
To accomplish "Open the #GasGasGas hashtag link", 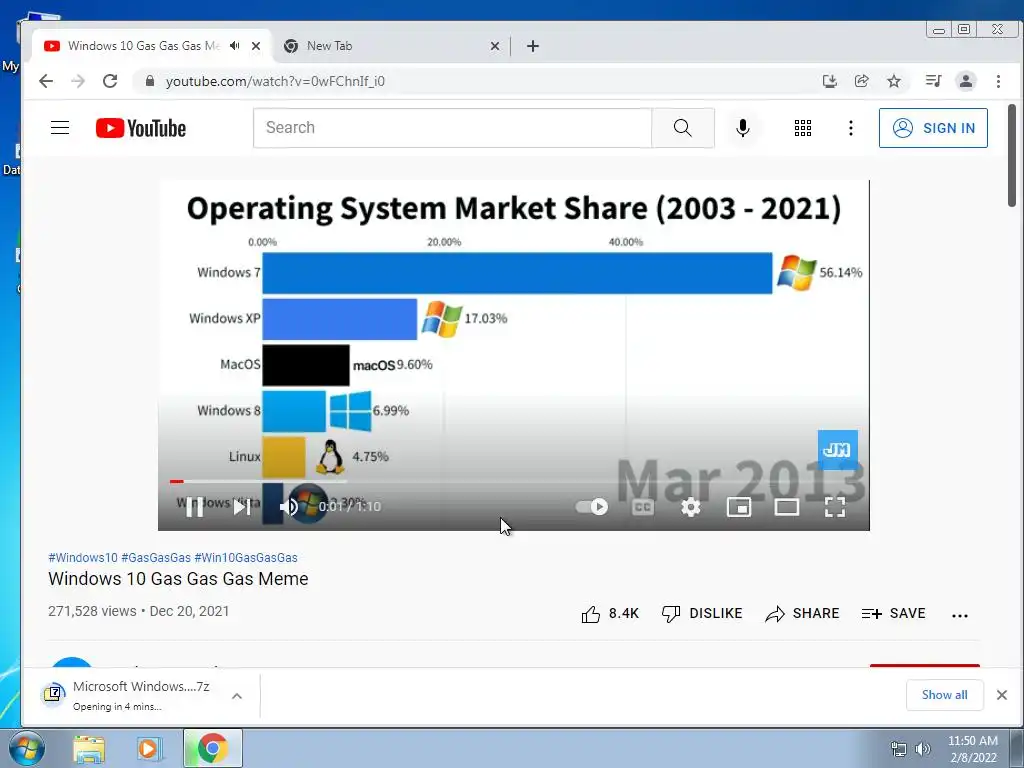I will (156, 558).
